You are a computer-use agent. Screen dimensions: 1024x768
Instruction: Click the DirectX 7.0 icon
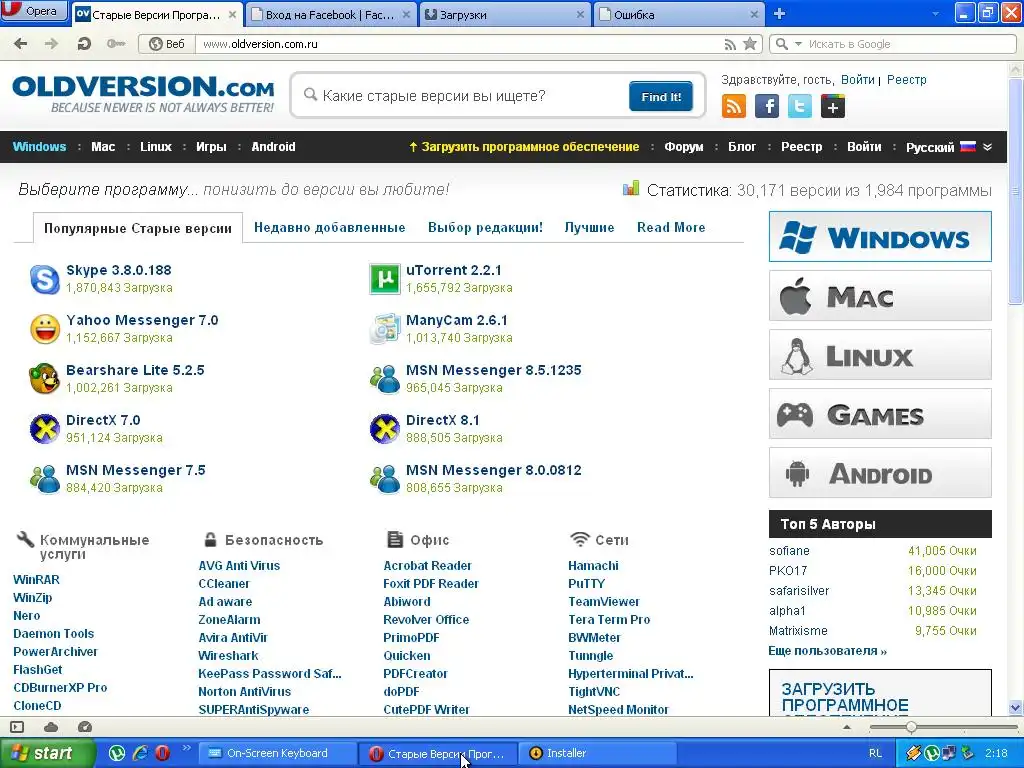(x=45, y=428)
